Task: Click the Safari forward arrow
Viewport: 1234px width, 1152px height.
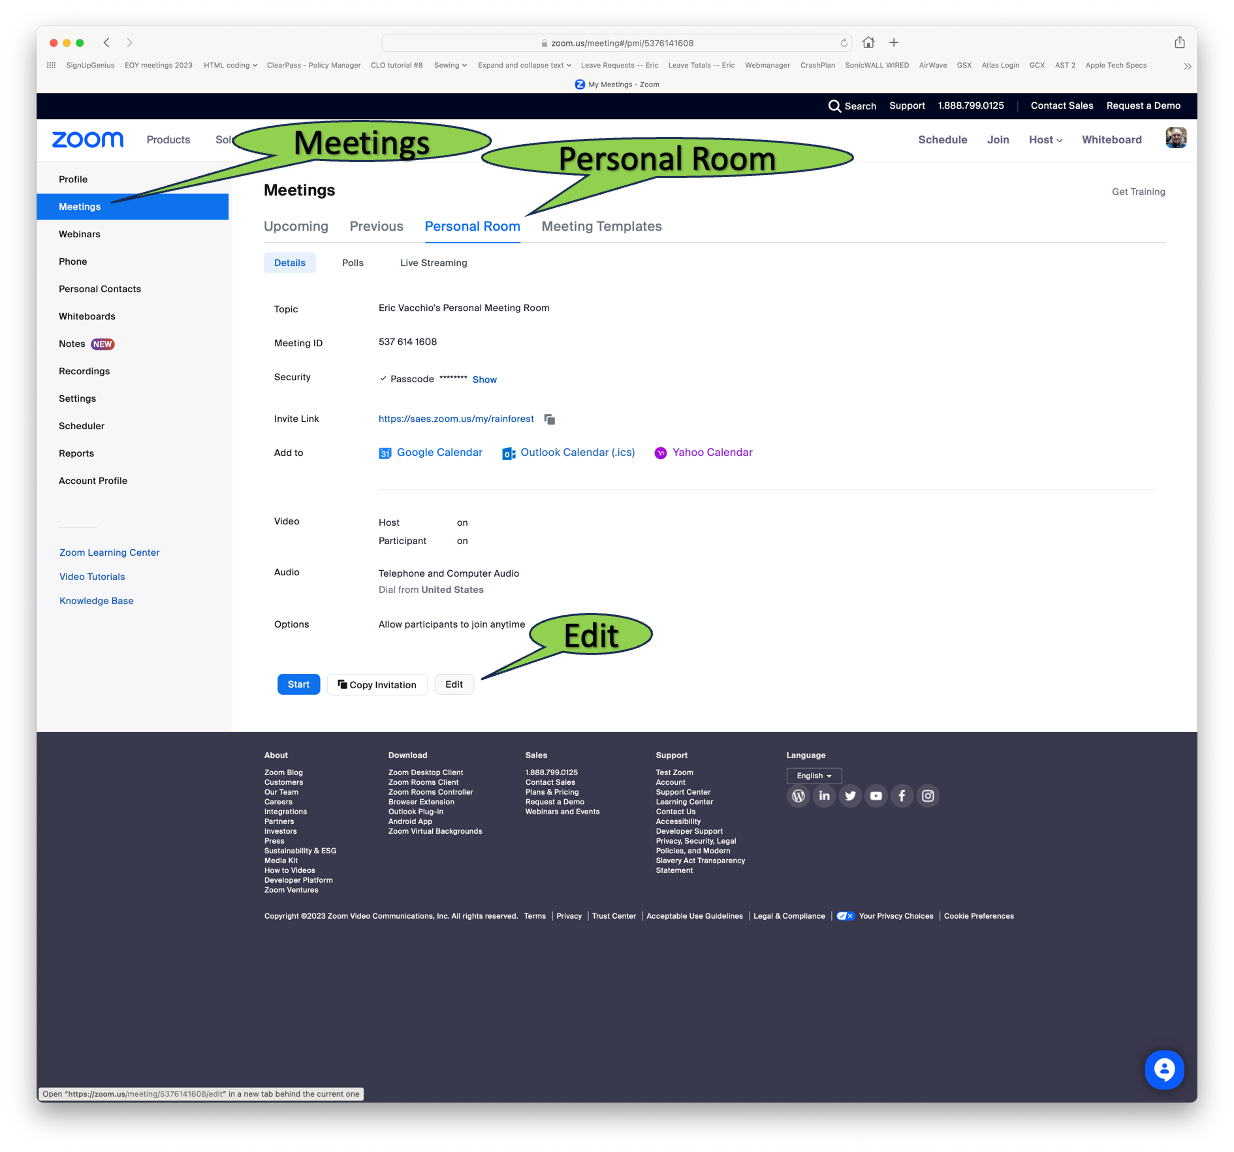Action: tap(129, 43)
